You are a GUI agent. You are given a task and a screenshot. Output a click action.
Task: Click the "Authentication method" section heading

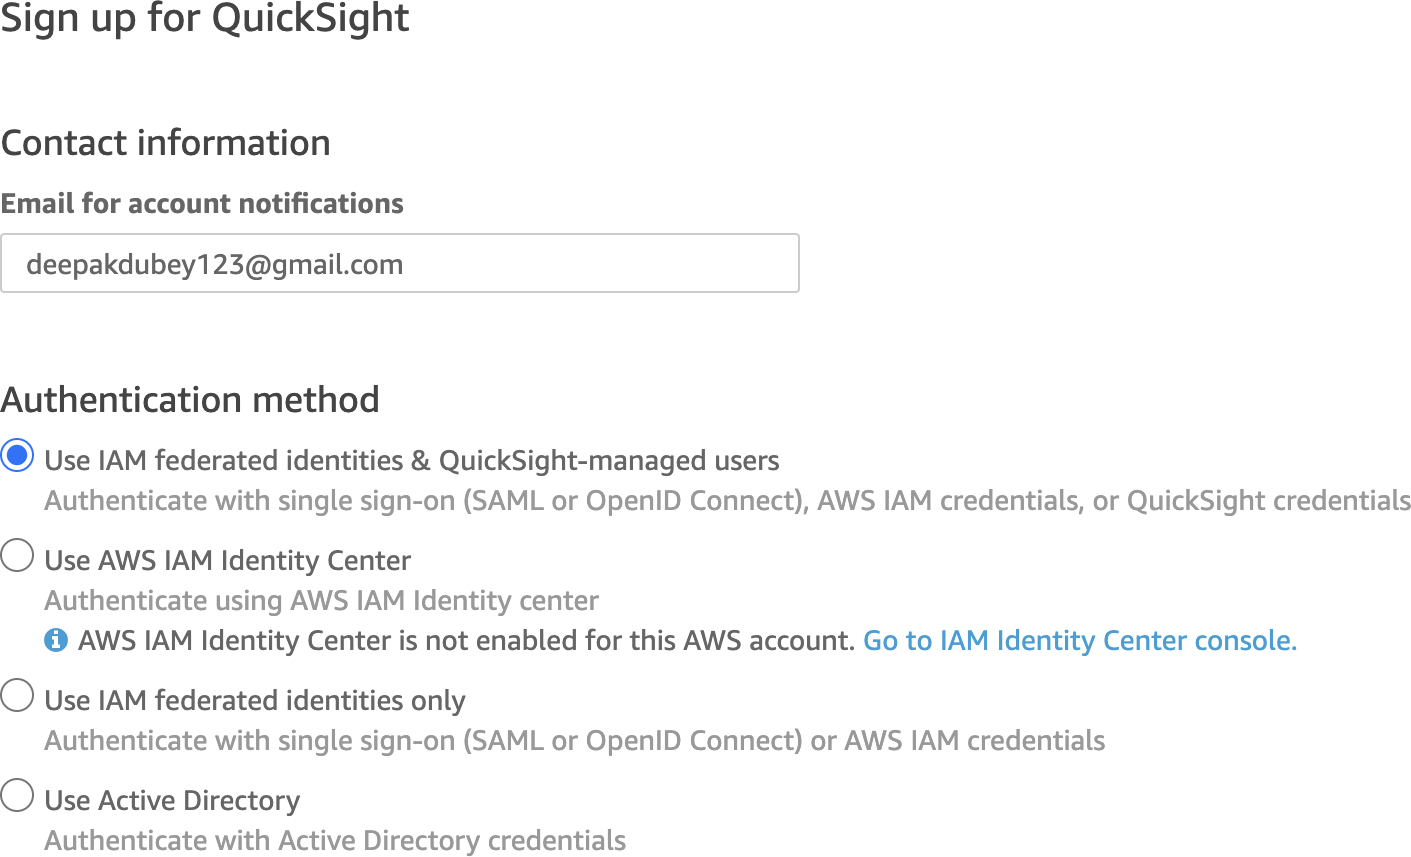point(190,400)
